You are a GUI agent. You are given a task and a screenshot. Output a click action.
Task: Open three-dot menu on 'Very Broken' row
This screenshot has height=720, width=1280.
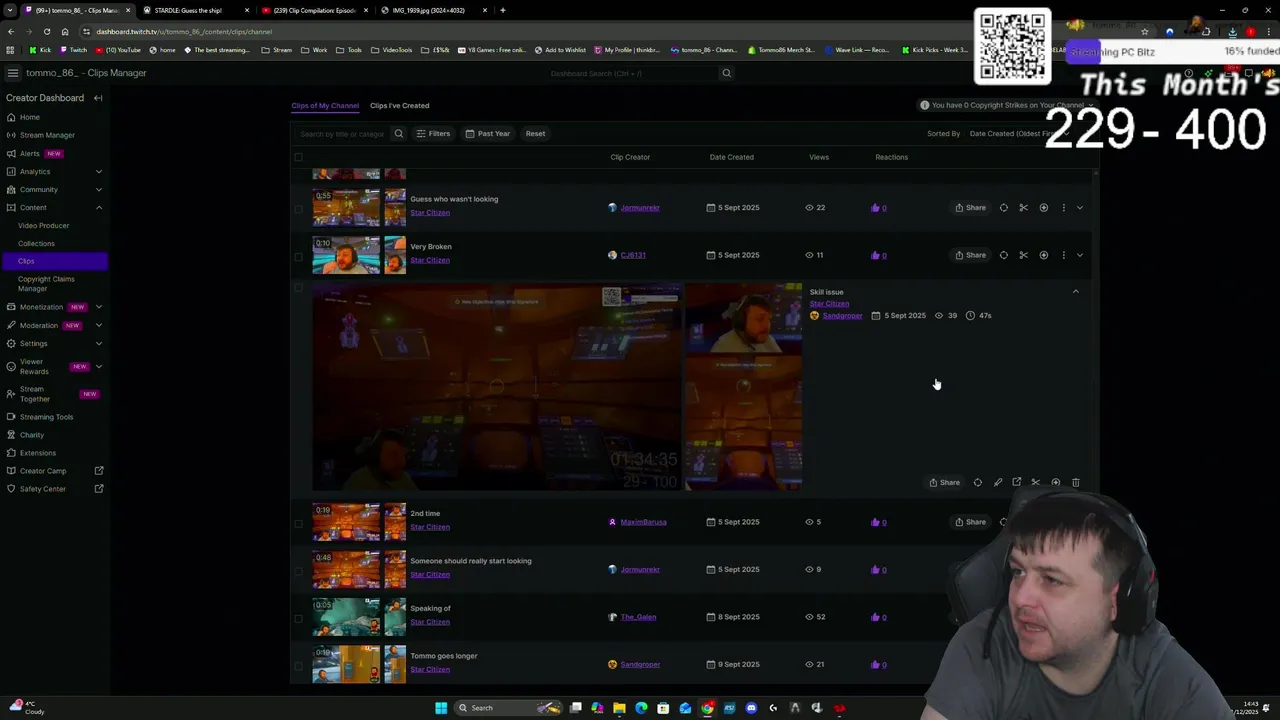pos(1063,255)
